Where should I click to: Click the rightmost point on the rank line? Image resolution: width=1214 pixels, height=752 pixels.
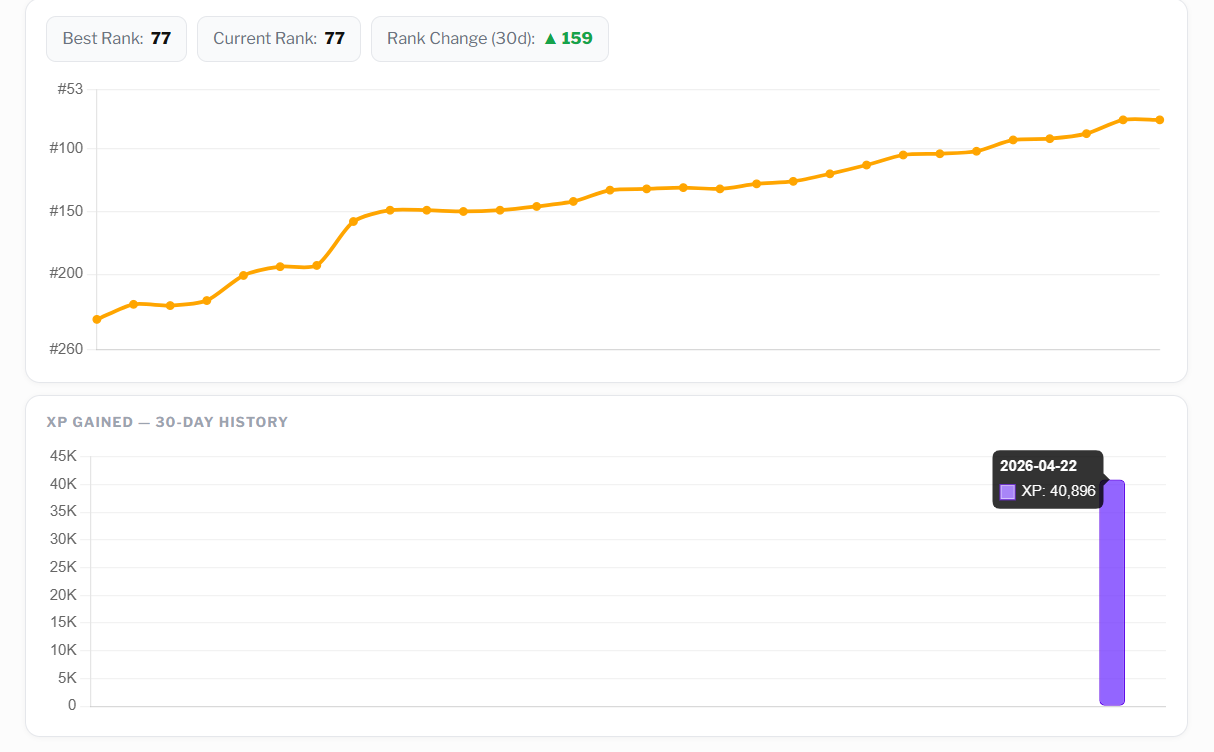point(1159,120)
